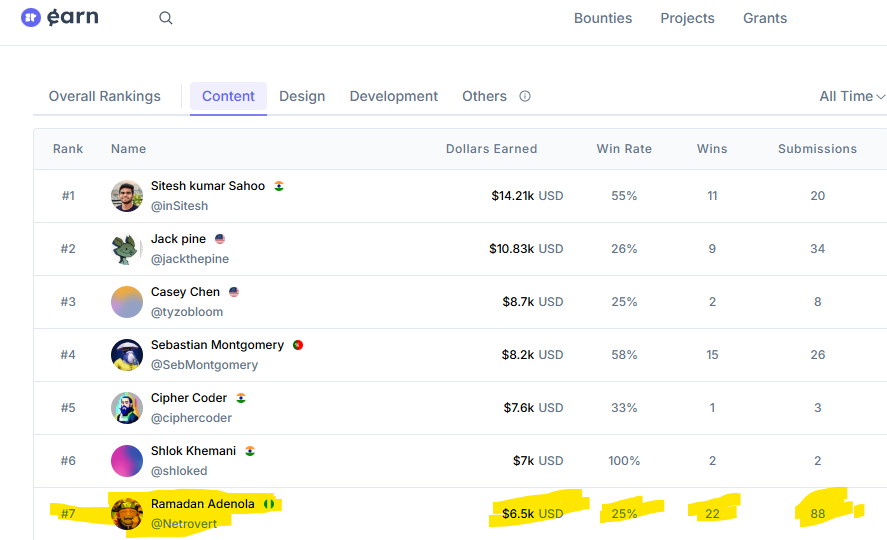Open the @tyzobloom handle

point(187,312)
